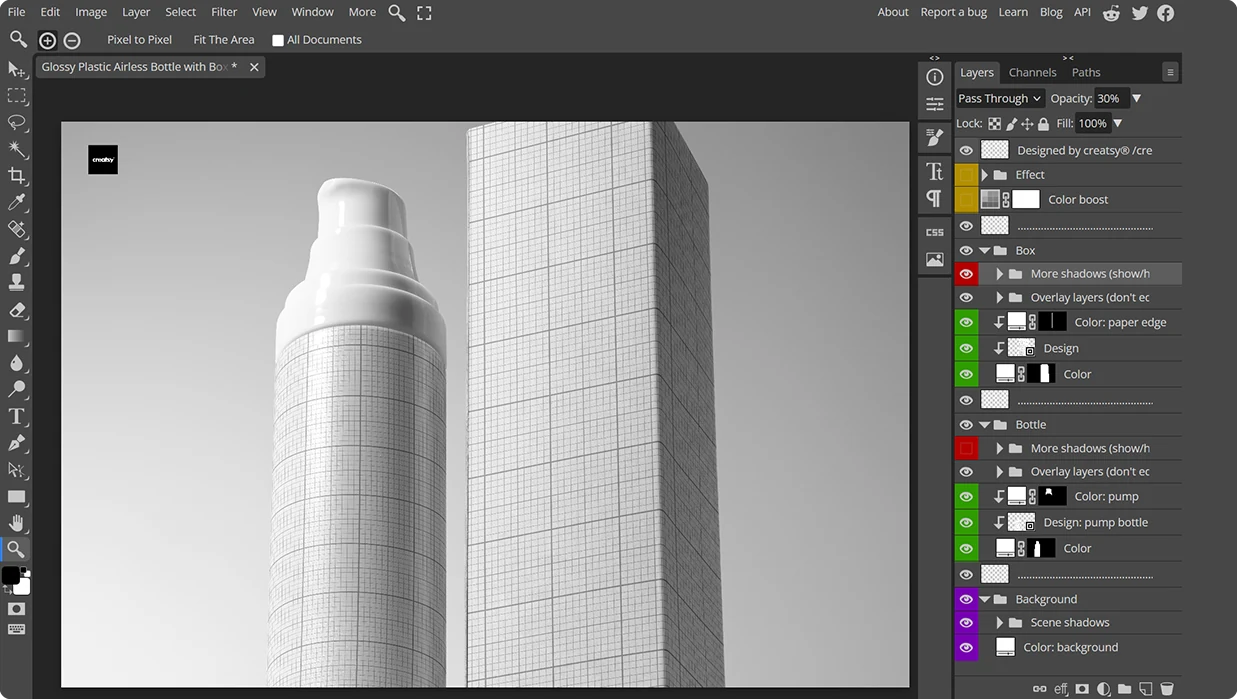
Task: Toggle visibility of Scene shadows folder
Action: pos(966,623)
